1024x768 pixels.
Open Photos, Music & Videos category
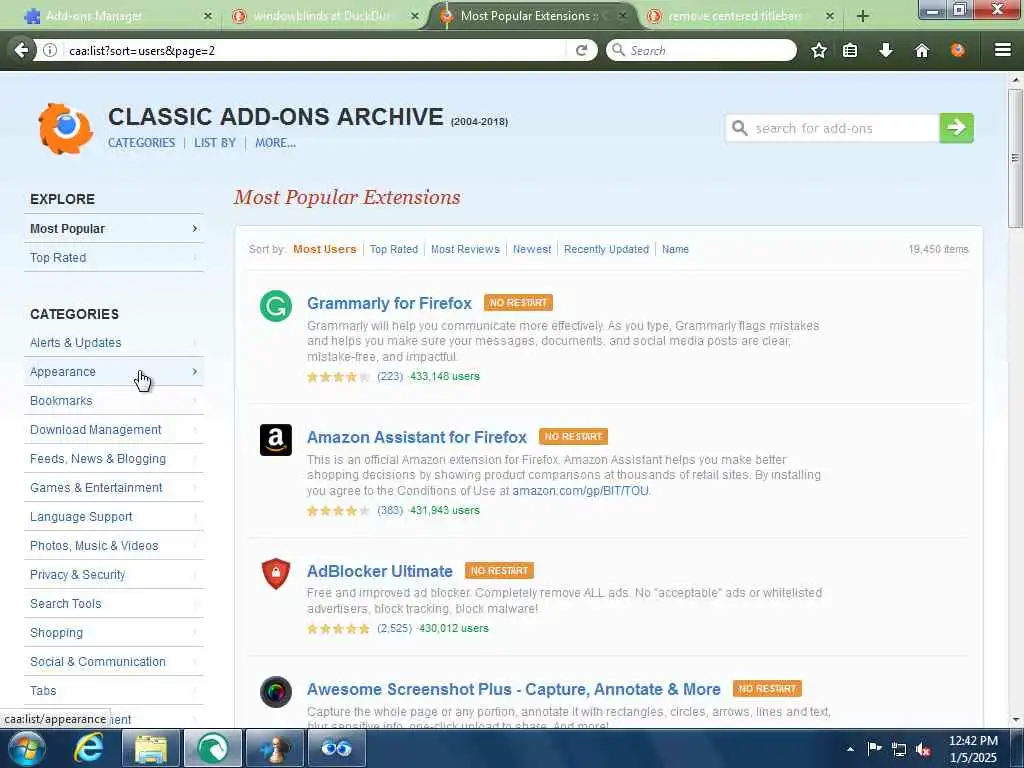click(114, 546)
